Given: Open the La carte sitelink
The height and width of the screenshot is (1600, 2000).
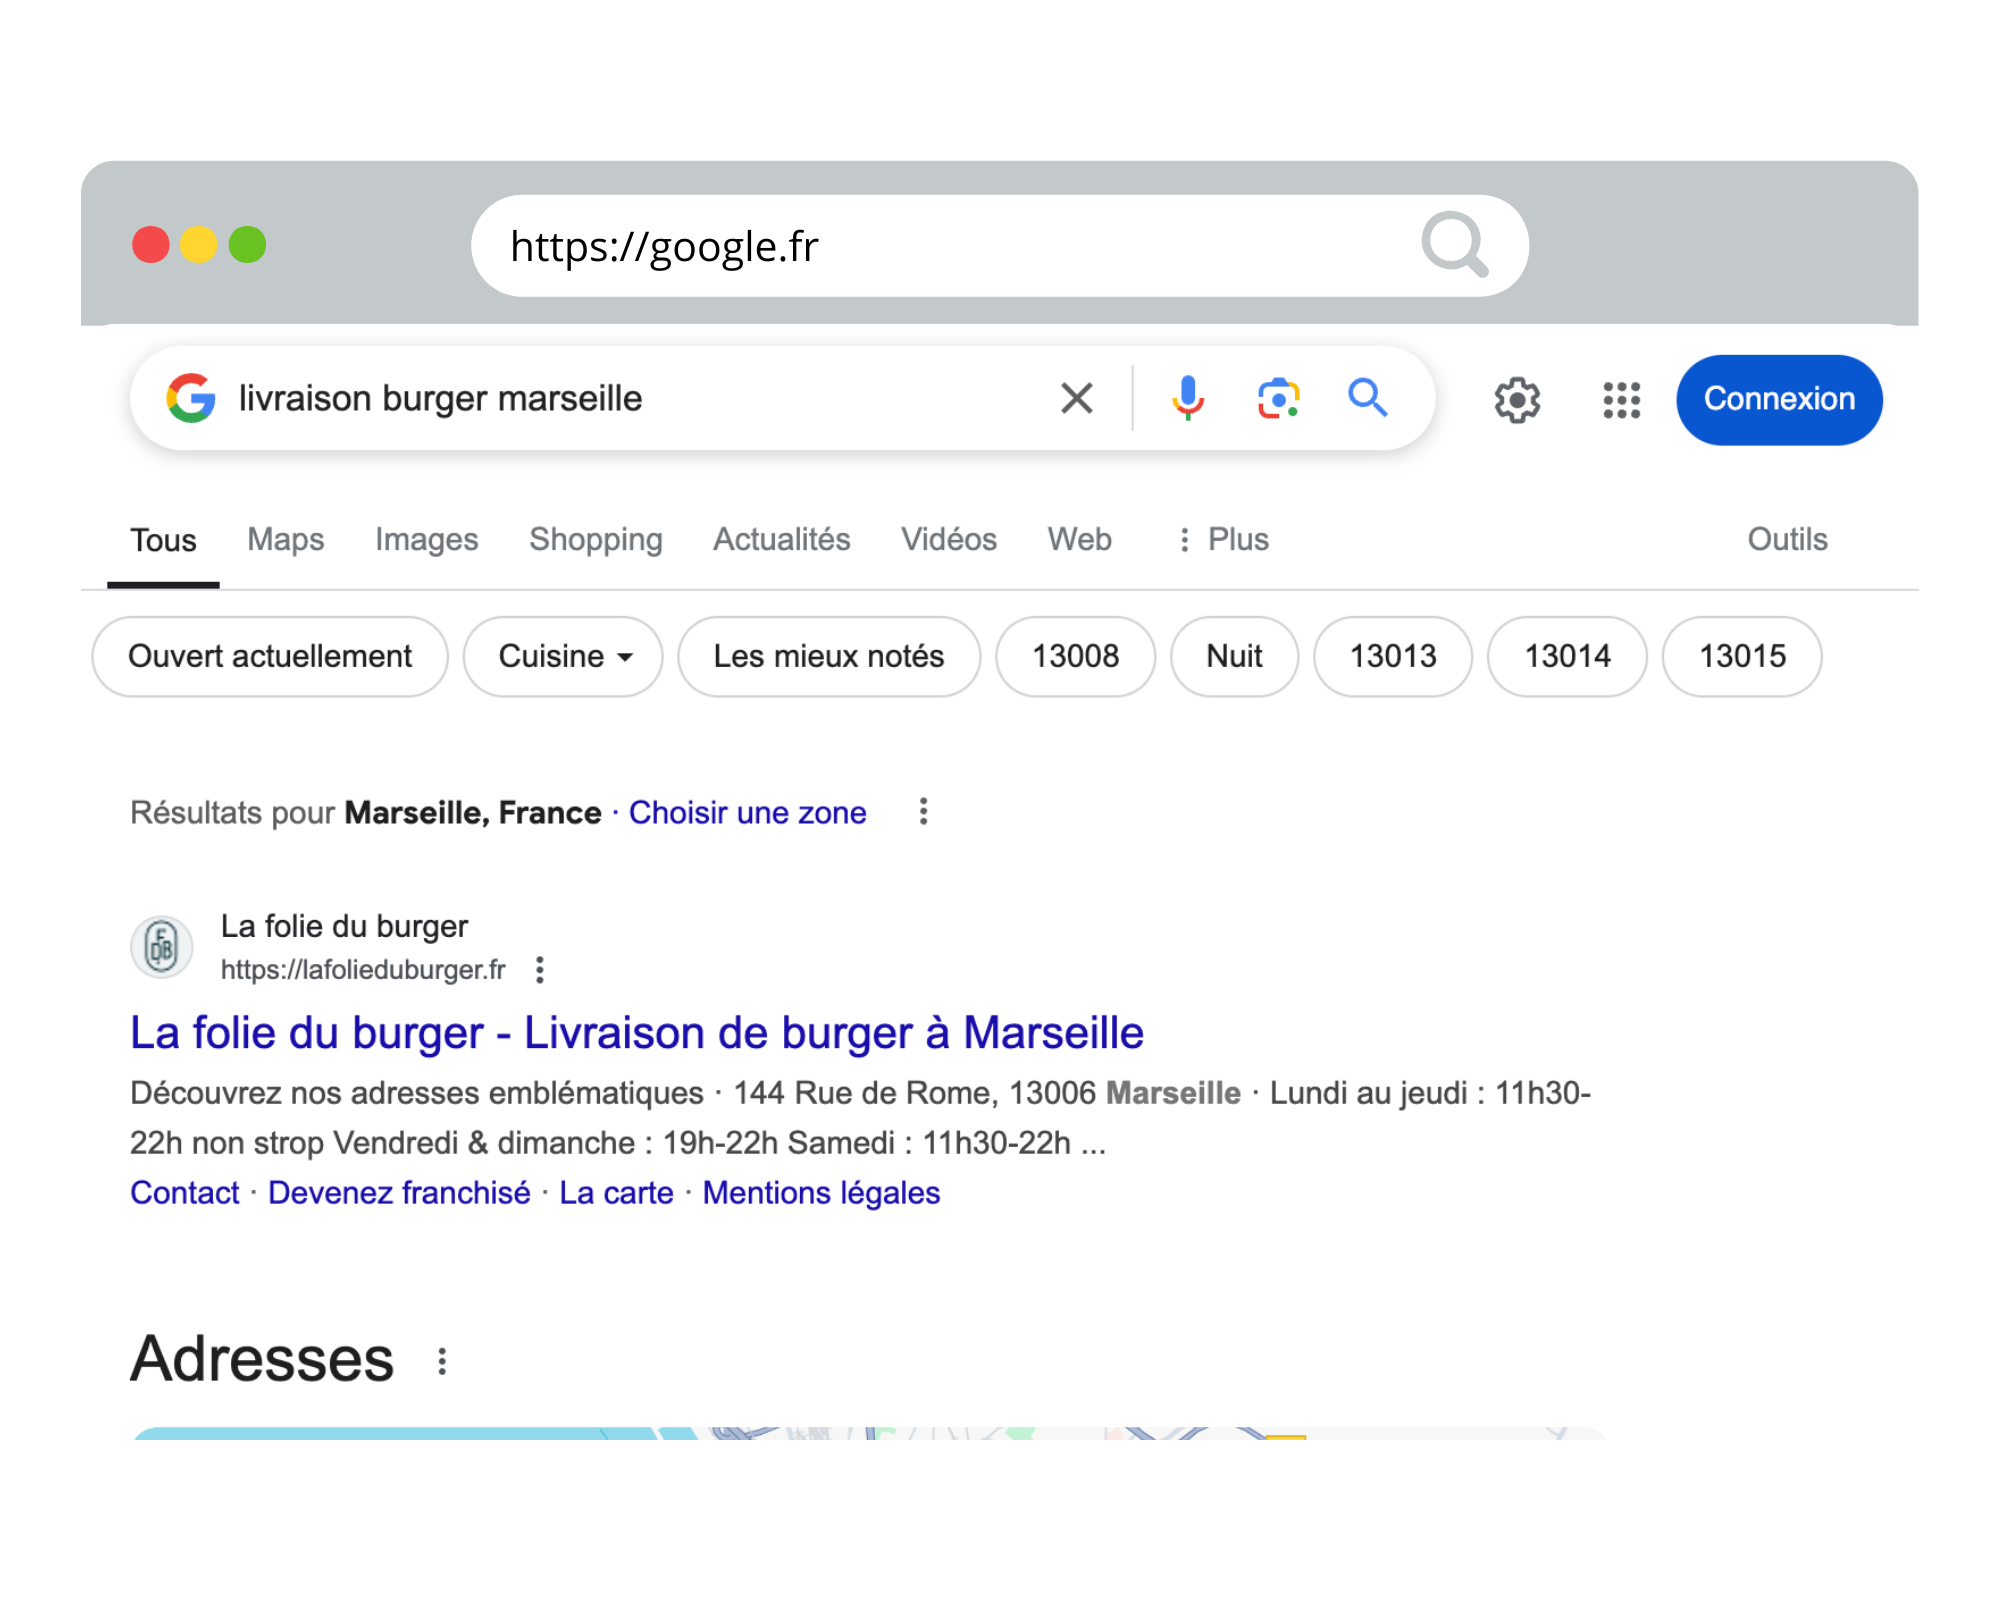Looking at the screenshot, I should (x=616, y=1193).
